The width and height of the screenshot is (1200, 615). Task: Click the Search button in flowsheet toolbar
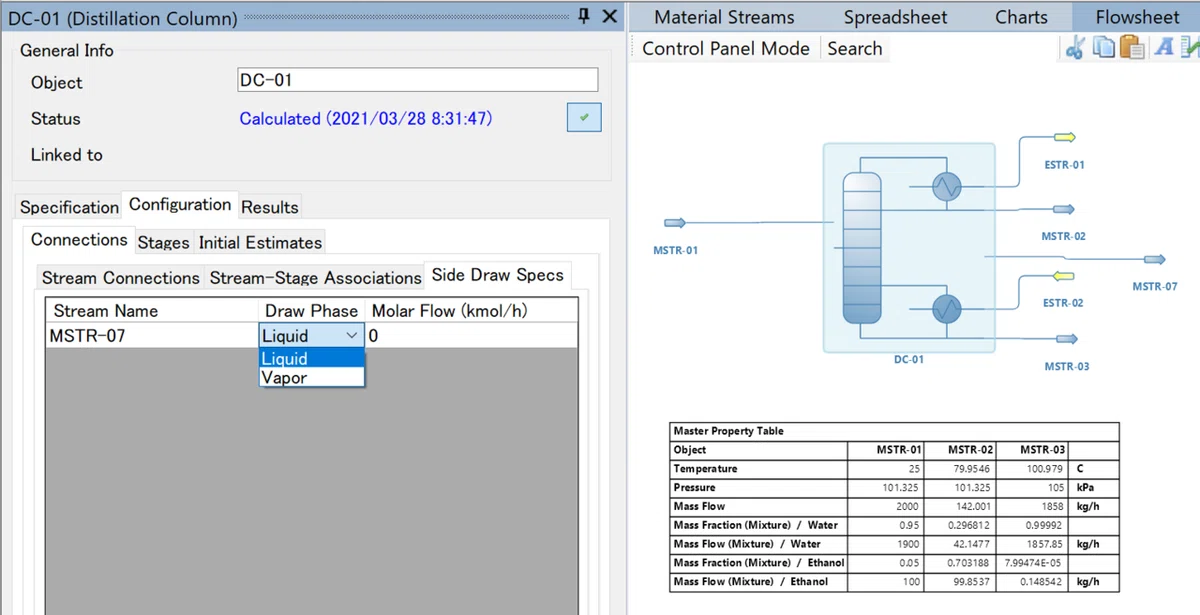tap(855, 48)
